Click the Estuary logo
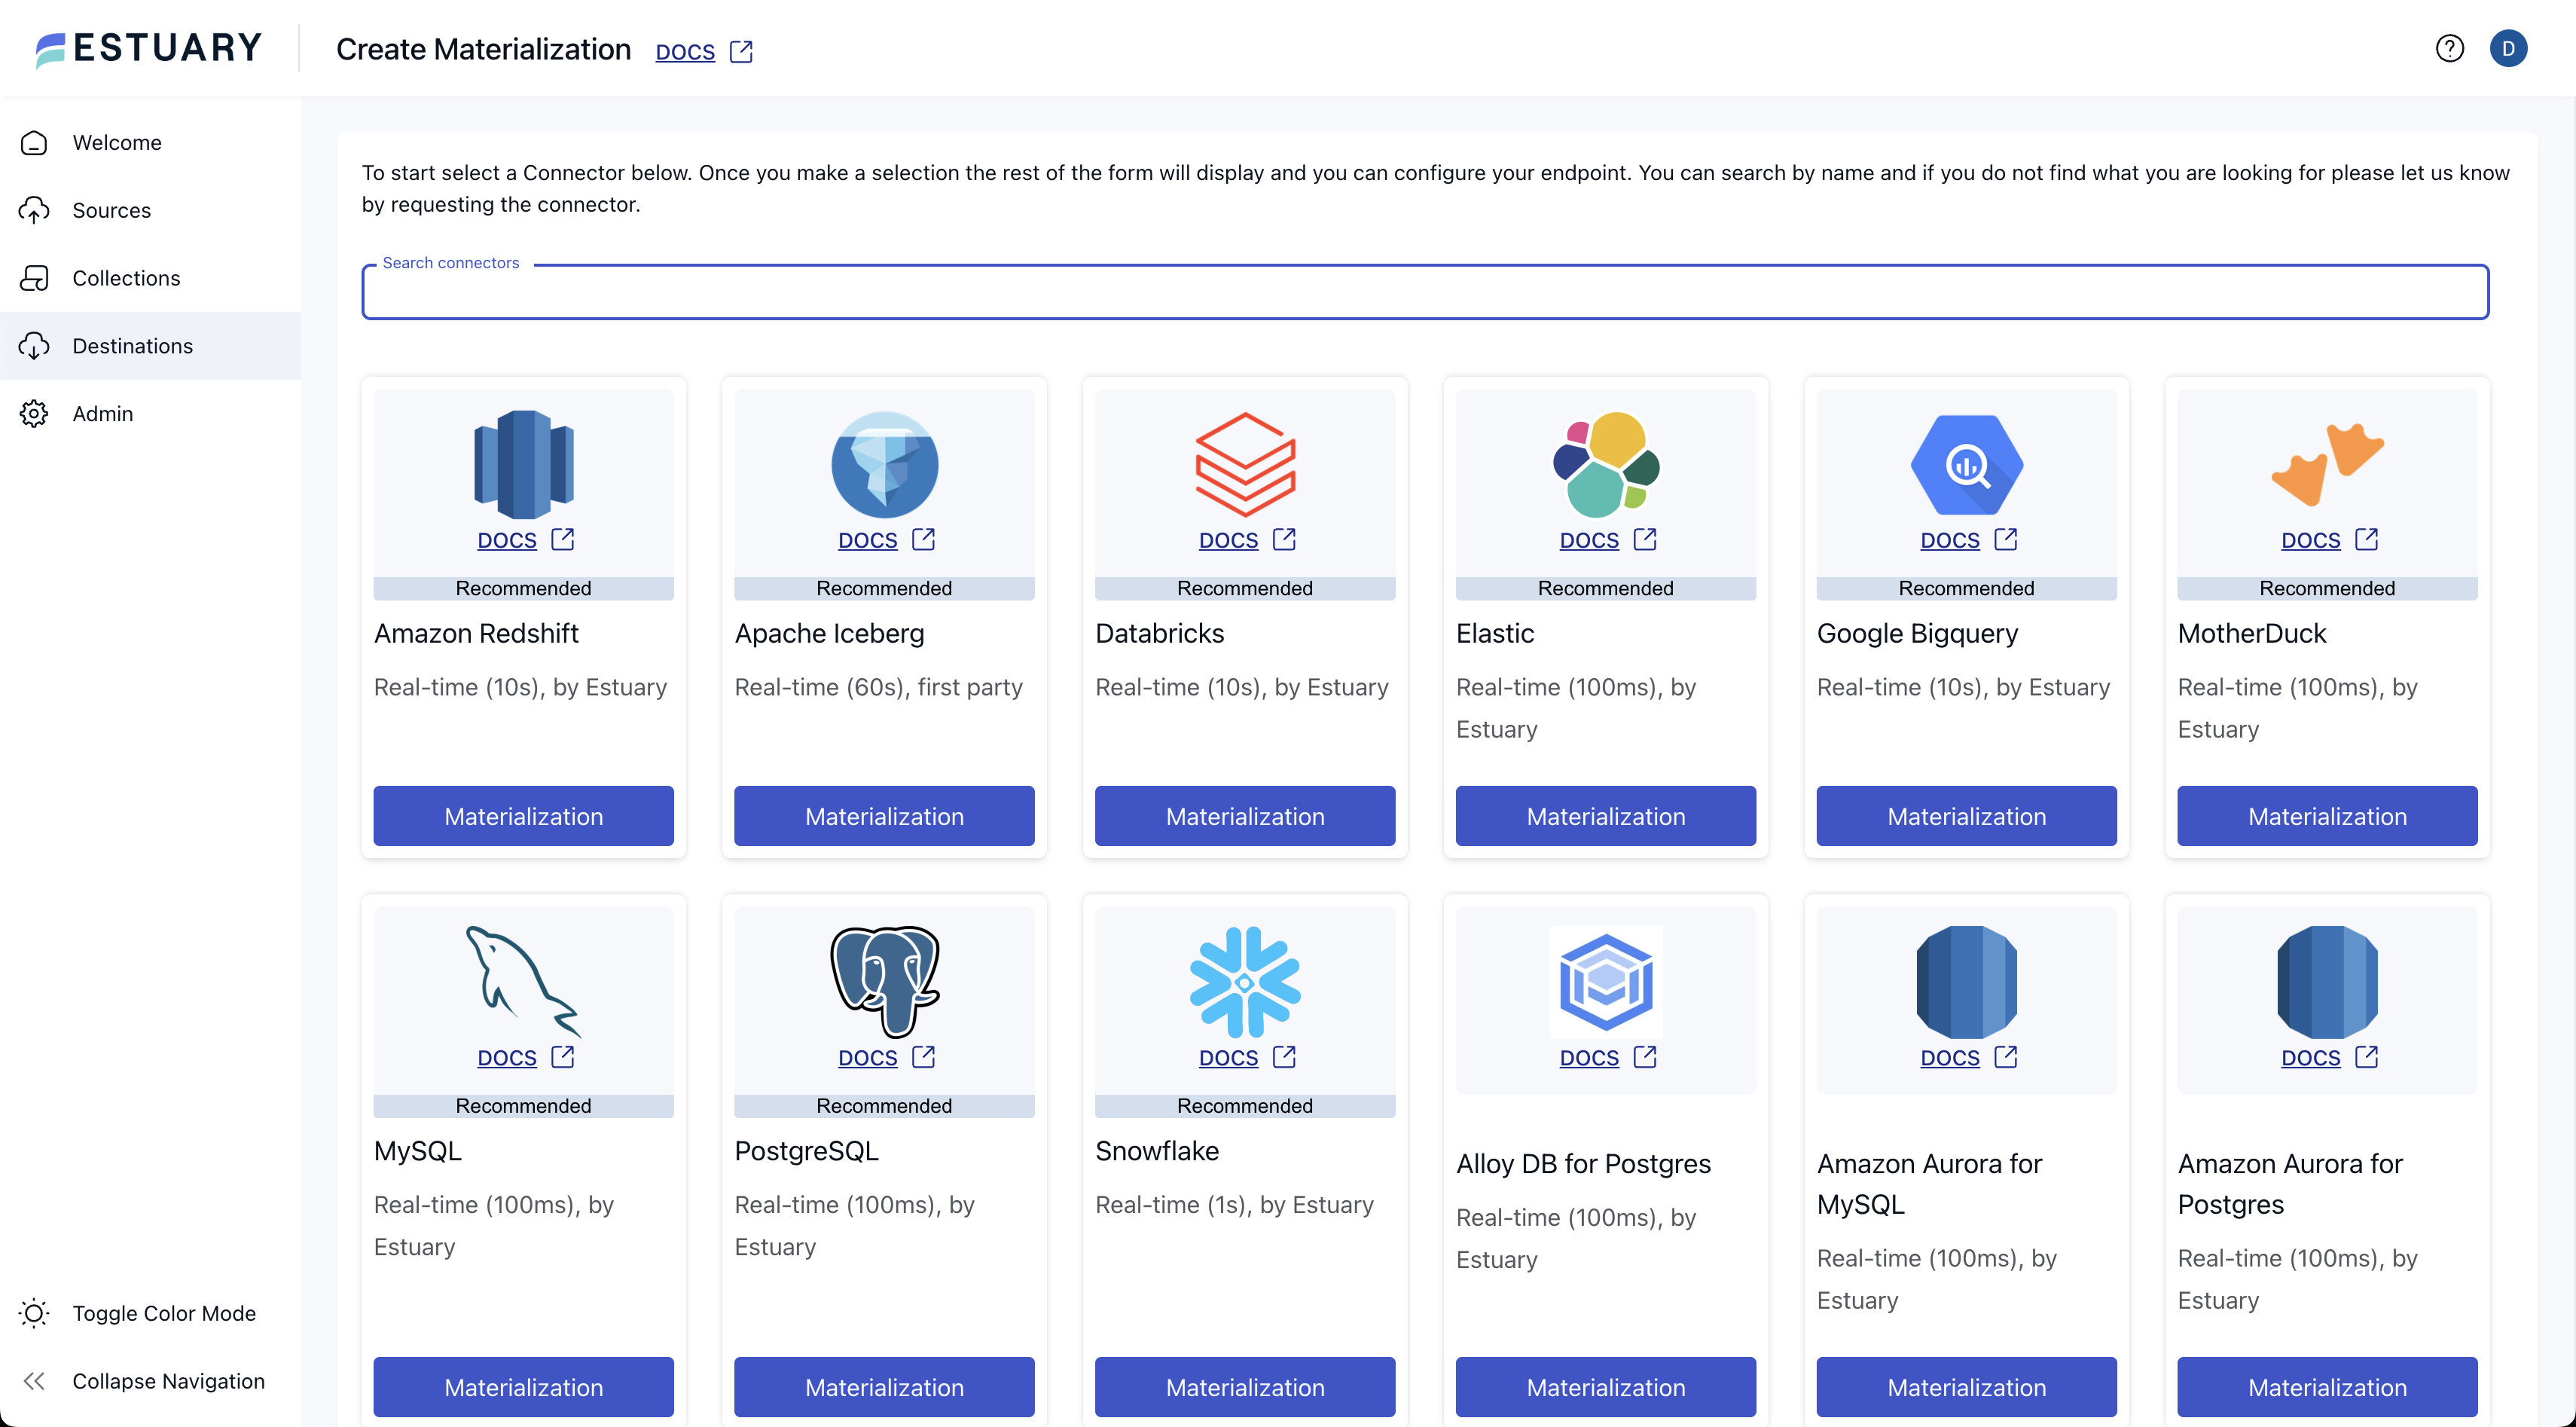Viewport: 2576px width, 1427px height. click(148, 48)
